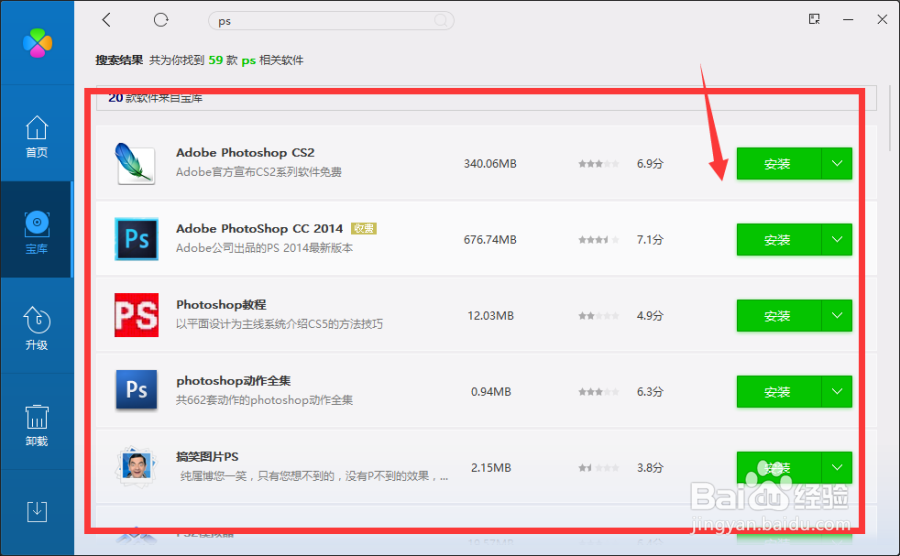Open the 卸载 uninstall section
Viewport: 900px width, 556px height.
pos(37,425)
